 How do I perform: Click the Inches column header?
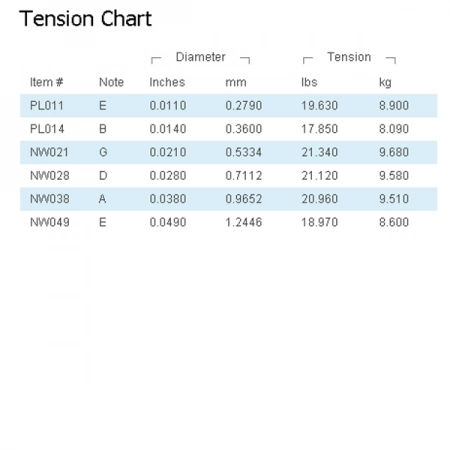[x=167, y=82]
